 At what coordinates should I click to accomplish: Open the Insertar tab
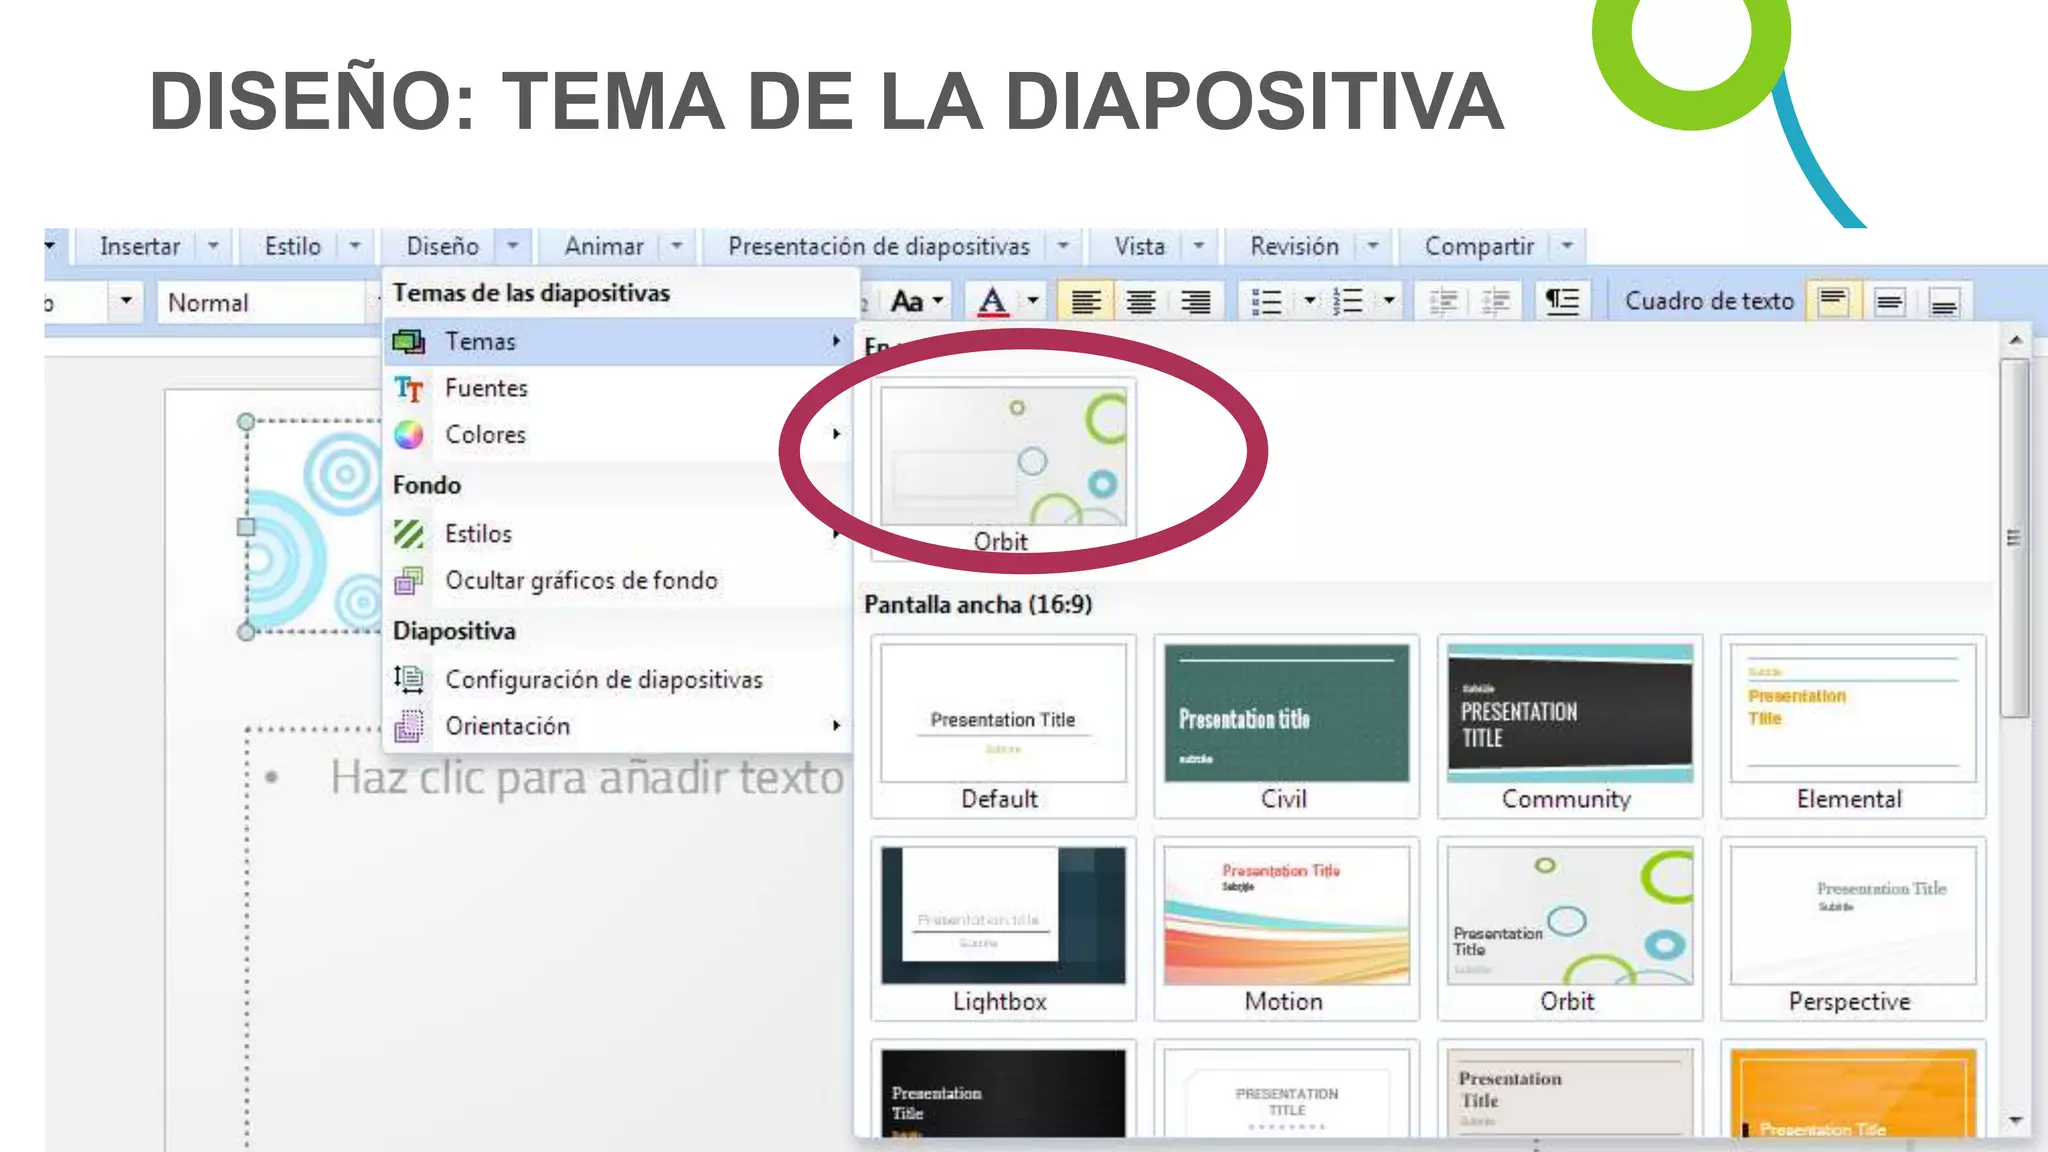tap(140, 246)
